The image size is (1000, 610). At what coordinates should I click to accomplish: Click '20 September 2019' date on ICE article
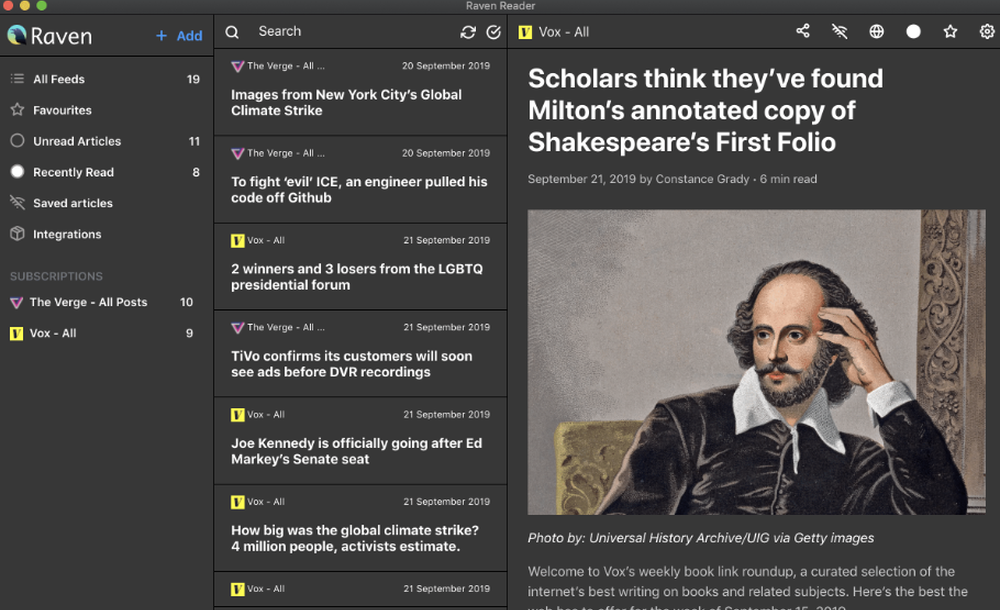click(x=446, y=153)
